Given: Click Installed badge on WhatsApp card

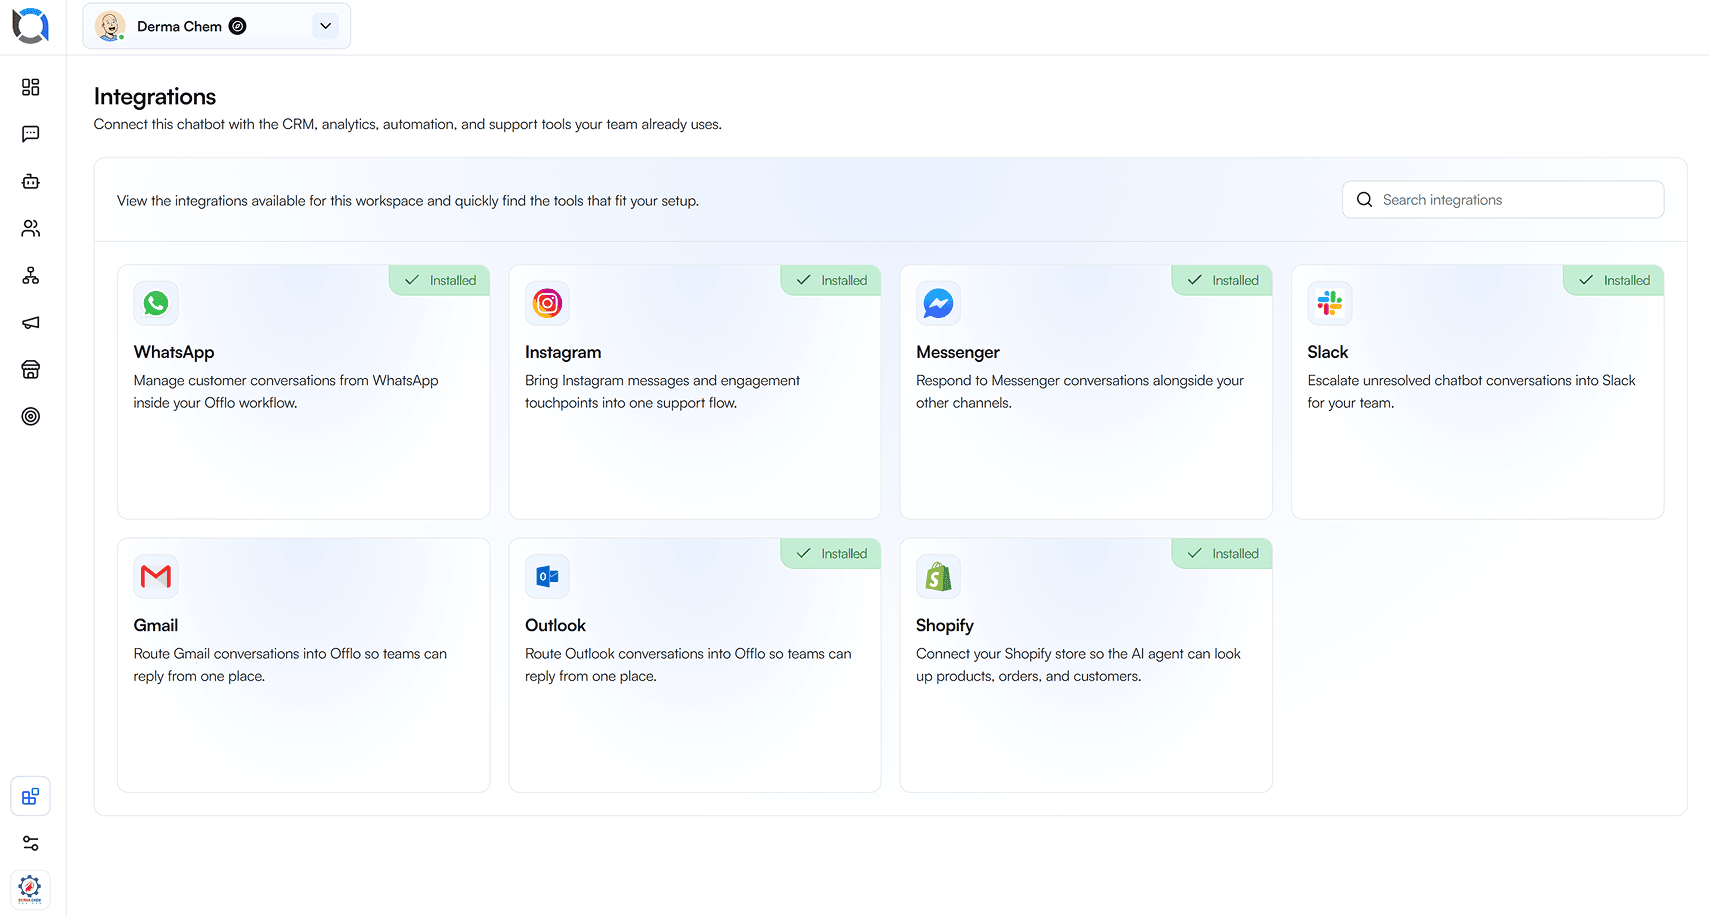Looking at the screenshot, I should pos(440,280).
